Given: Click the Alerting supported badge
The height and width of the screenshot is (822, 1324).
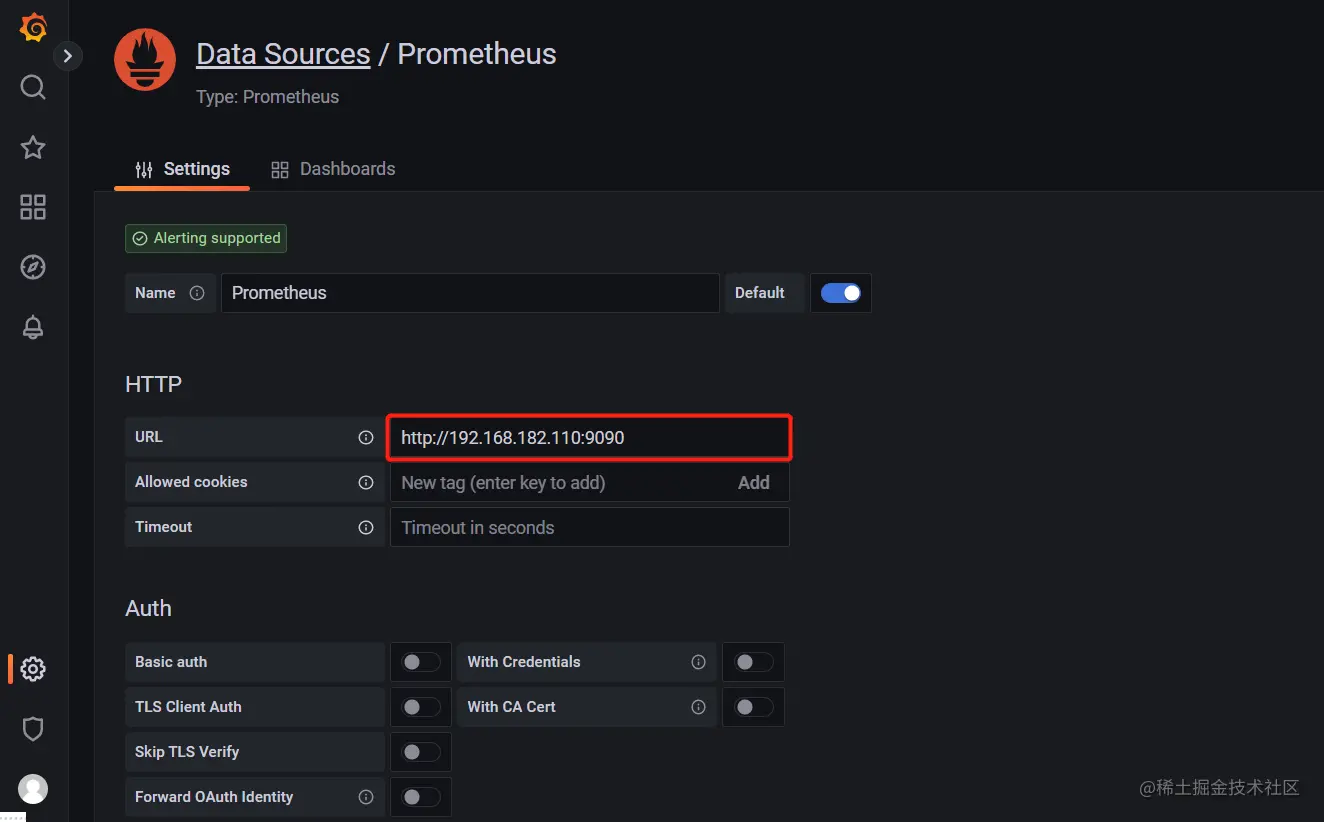Looking at the screenshot, I should click(206, 238).
